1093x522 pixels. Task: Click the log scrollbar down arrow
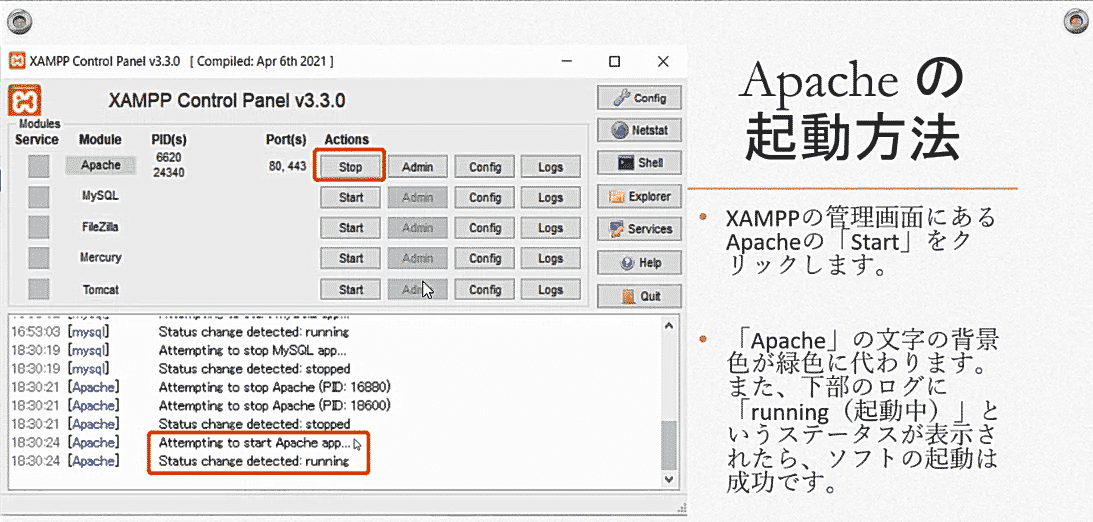click(x=668, y=479)
